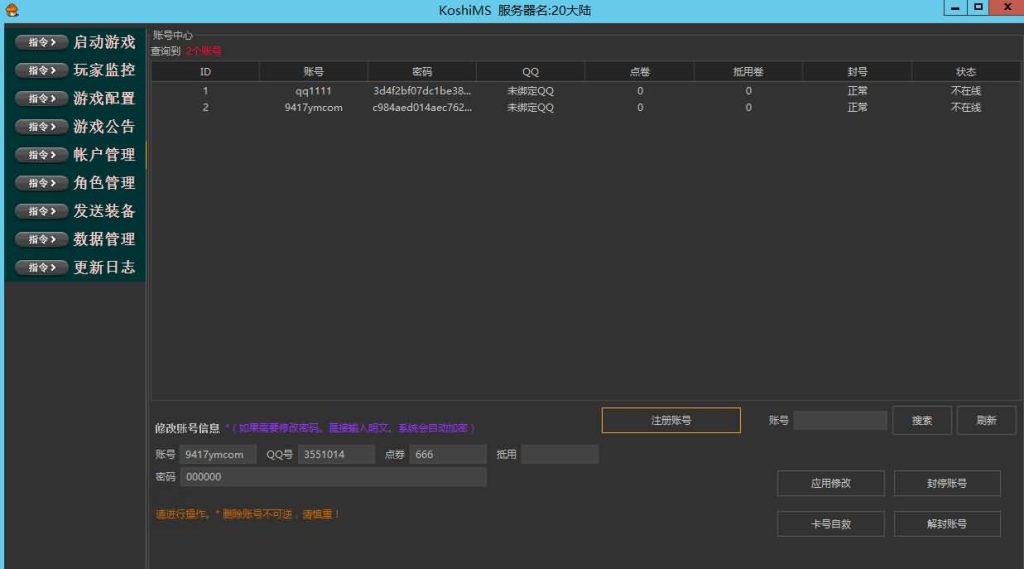Click the 指令 badge beside 帐户管理
The image size is (1024, 569).
pos(41,155)
